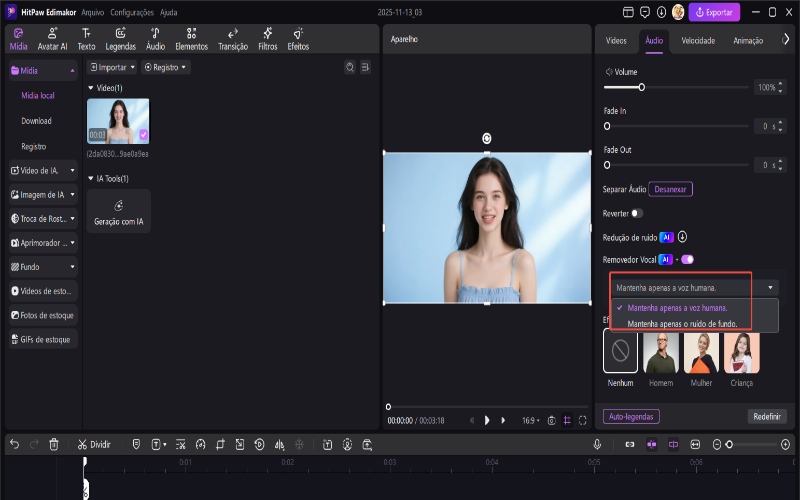Undo the last action in timeline toolbar

click(x=14, y=444)
